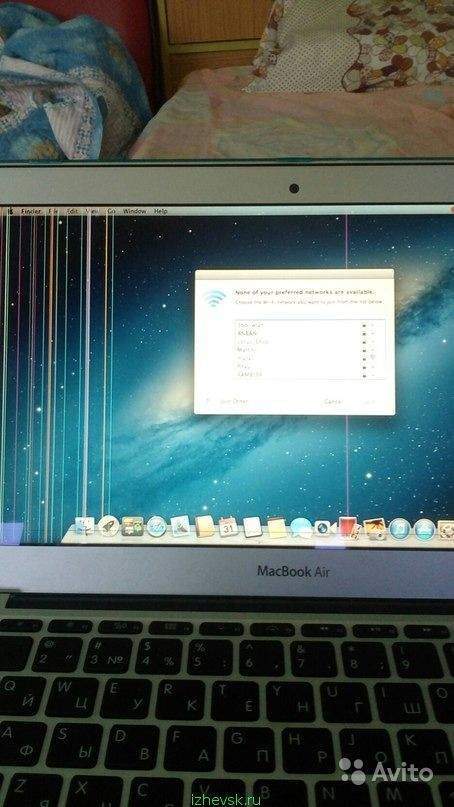Image resolution: width=454 pixels, height=807 pixels.
Task: Click the Join Other button
Action: click(x=234, y=401)
